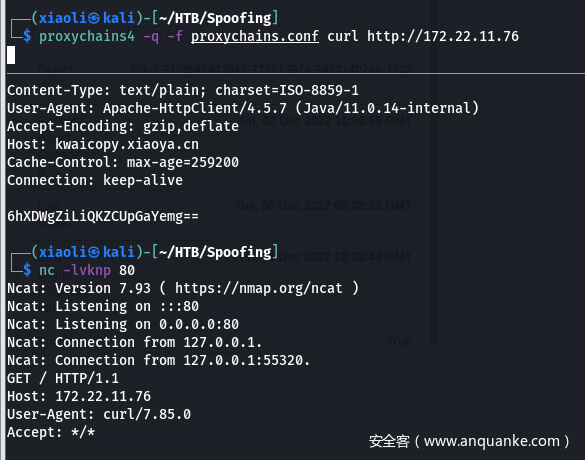Click the -lvknp flag text

pyautogui.click(x=87, y=270)
